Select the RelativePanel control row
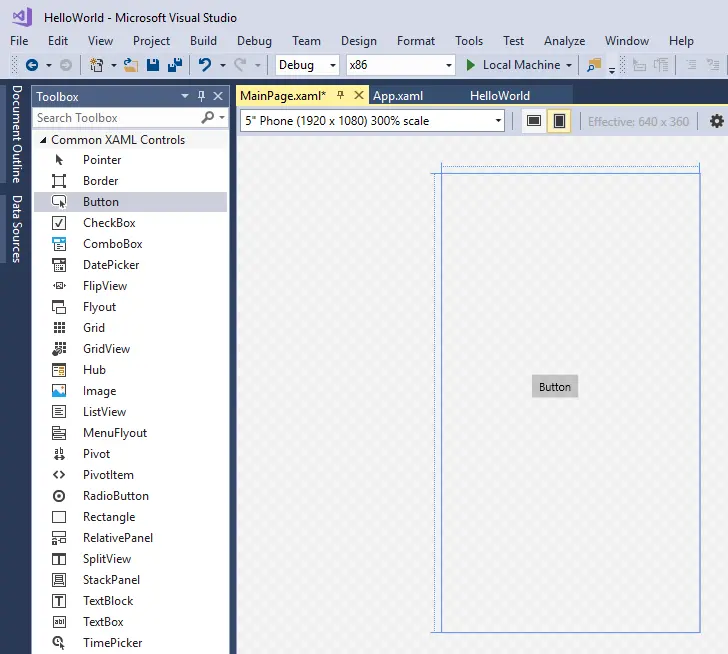The height and width of the screenshot is (654, 728). click(130, 537)
